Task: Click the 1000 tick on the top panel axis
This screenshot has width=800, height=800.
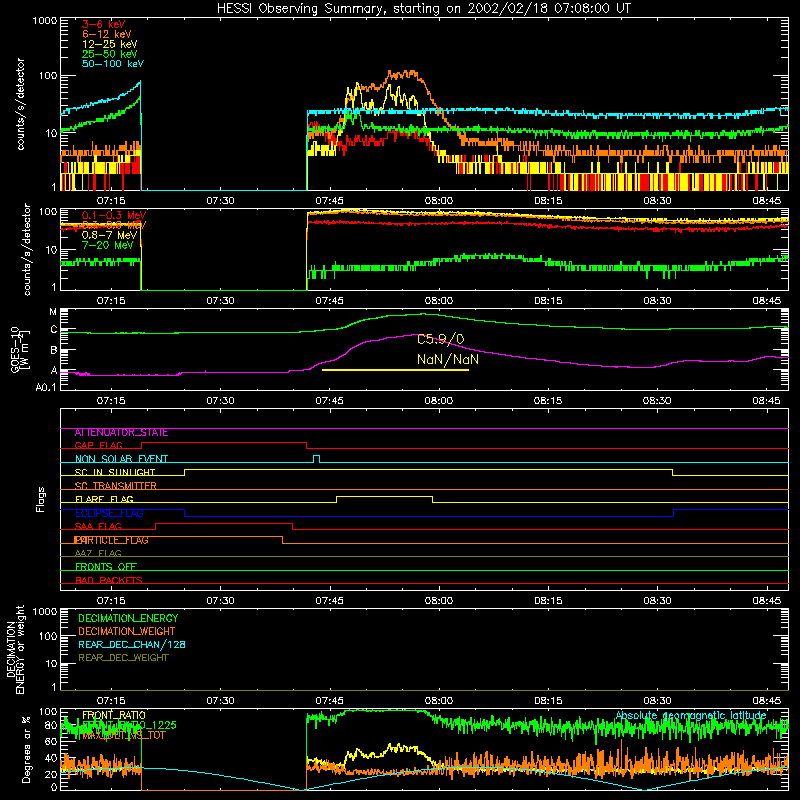Action: click(x=44, y=21)
